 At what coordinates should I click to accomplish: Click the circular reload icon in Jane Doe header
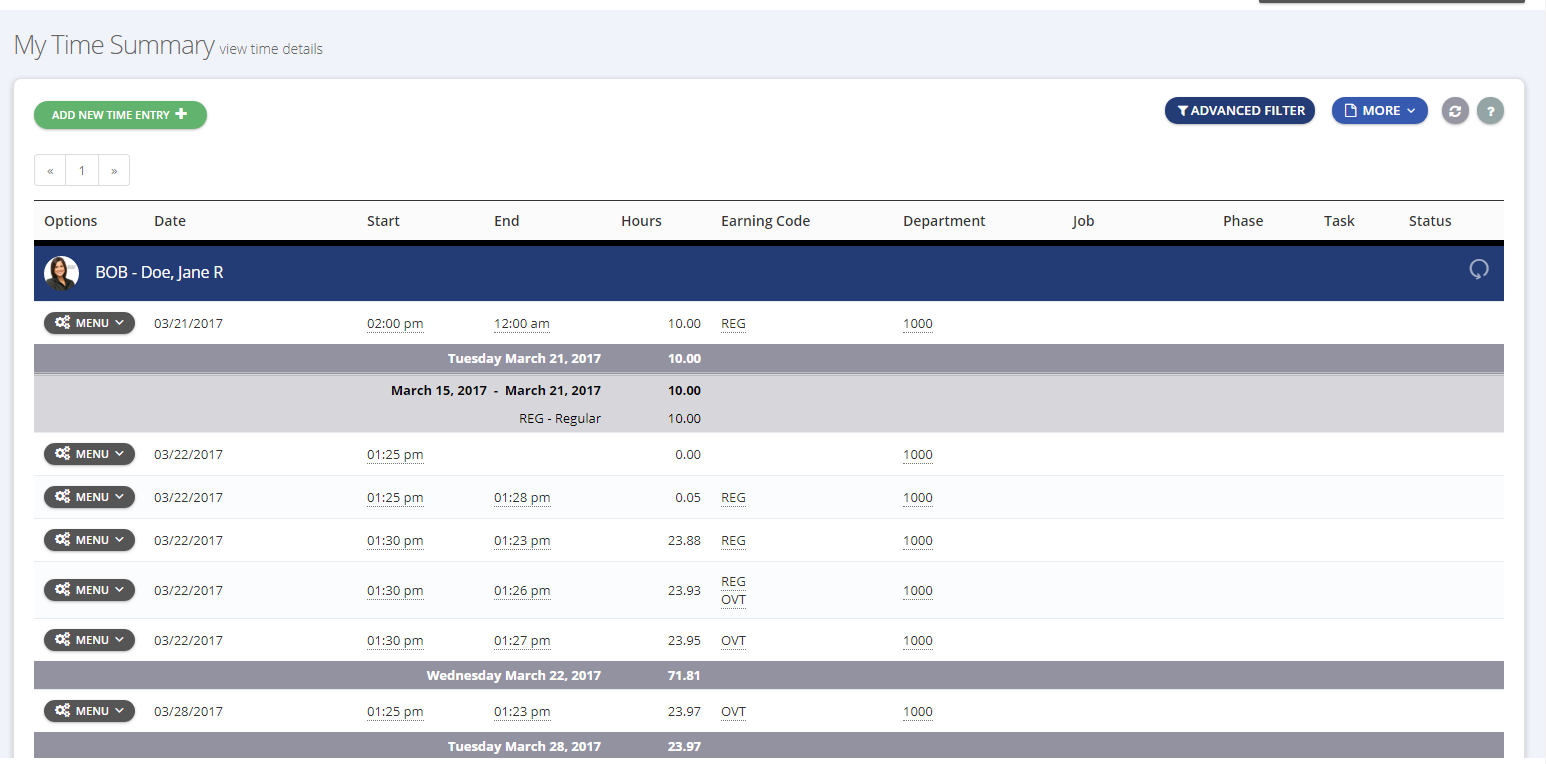pyautogui.click(x=1479, y=269)
